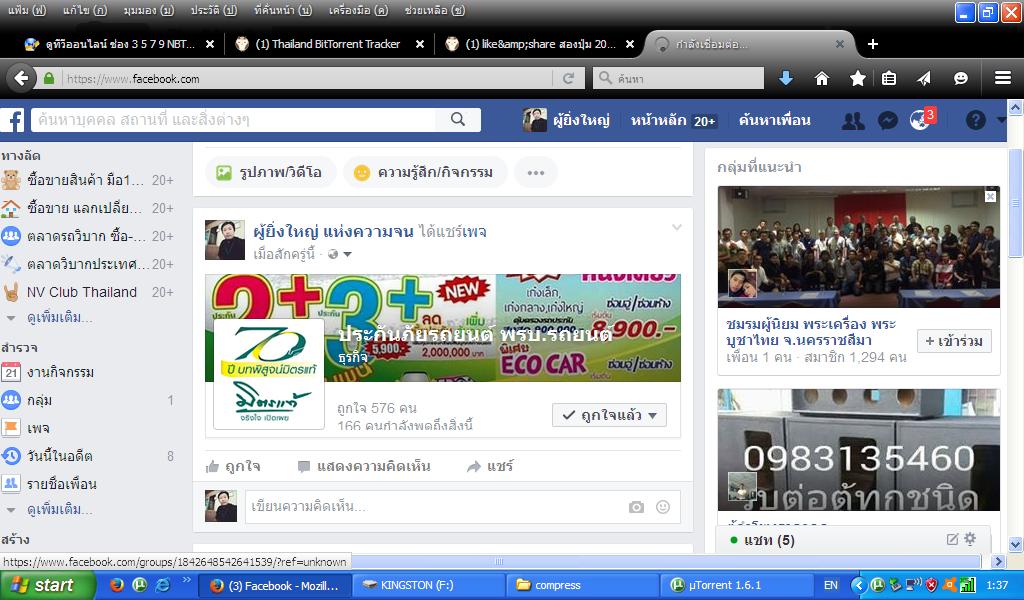
Task: Click the Facebook search input field
Action: (x=234, y=120)
